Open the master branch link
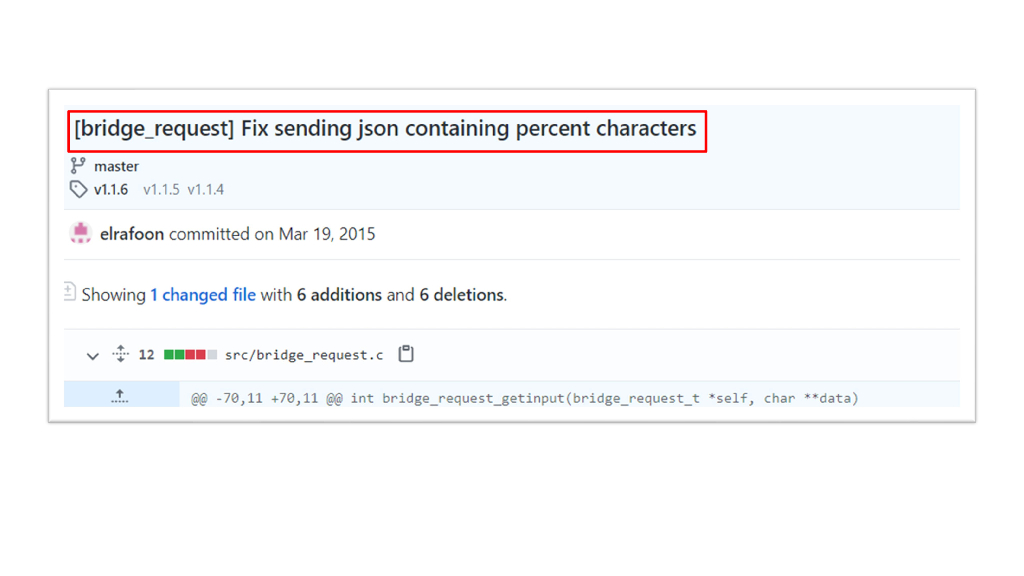The height and width of the screenshot is (576, 1024). [116, 166]
